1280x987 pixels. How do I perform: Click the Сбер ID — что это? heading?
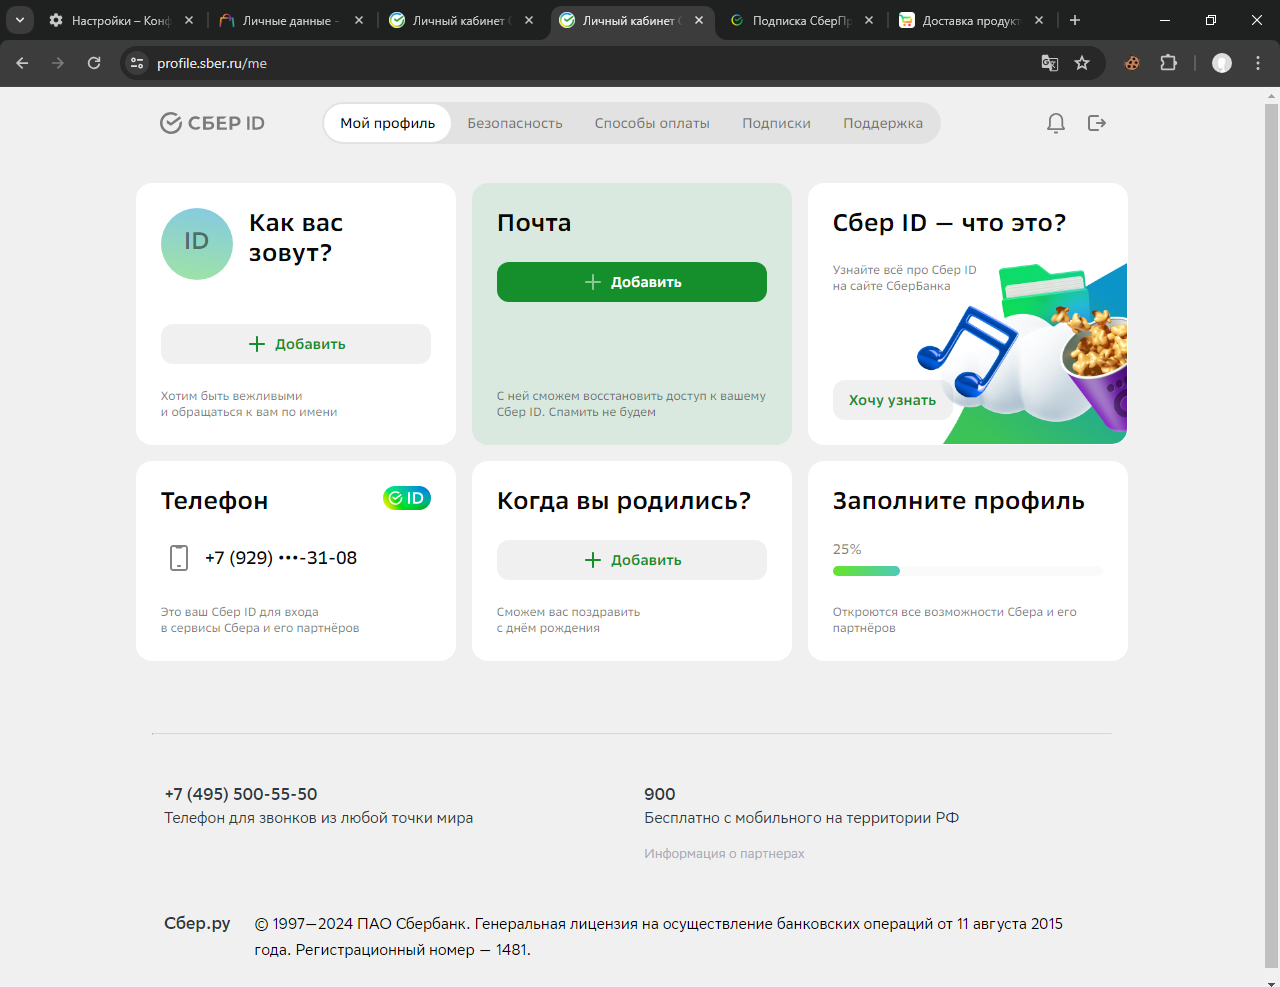950,223
